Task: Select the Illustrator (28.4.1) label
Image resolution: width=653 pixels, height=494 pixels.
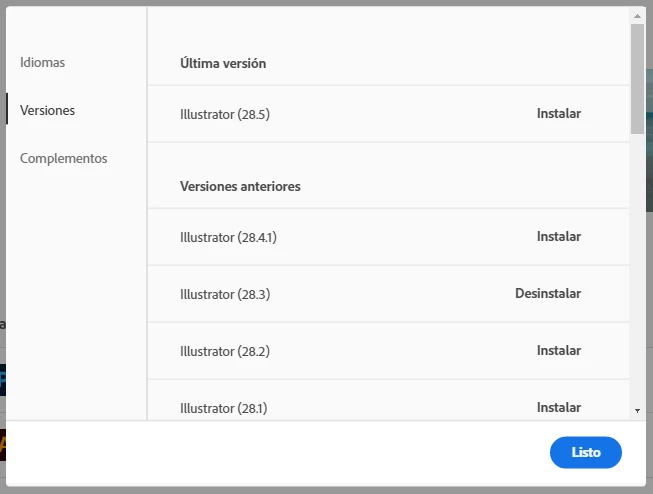Action: [x=228, y=237]
